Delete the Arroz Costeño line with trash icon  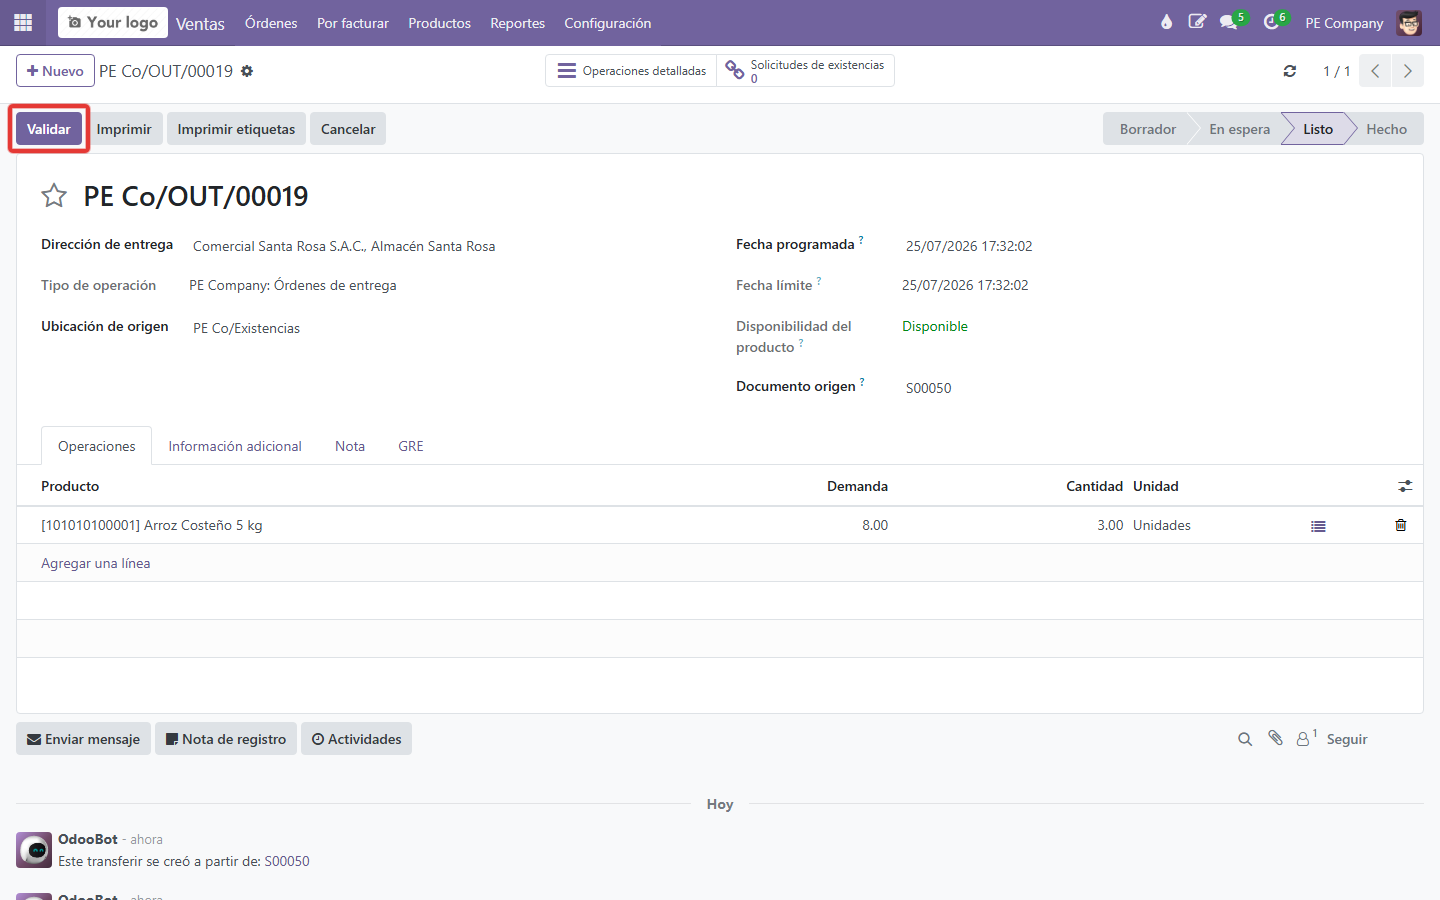pos(1400,525)
